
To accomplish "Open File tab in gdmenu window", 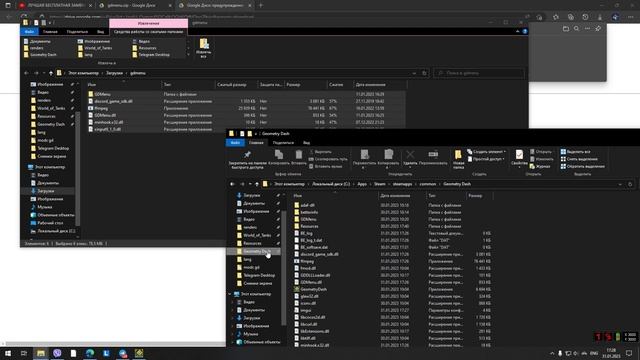I will click(x=29, y=32).
